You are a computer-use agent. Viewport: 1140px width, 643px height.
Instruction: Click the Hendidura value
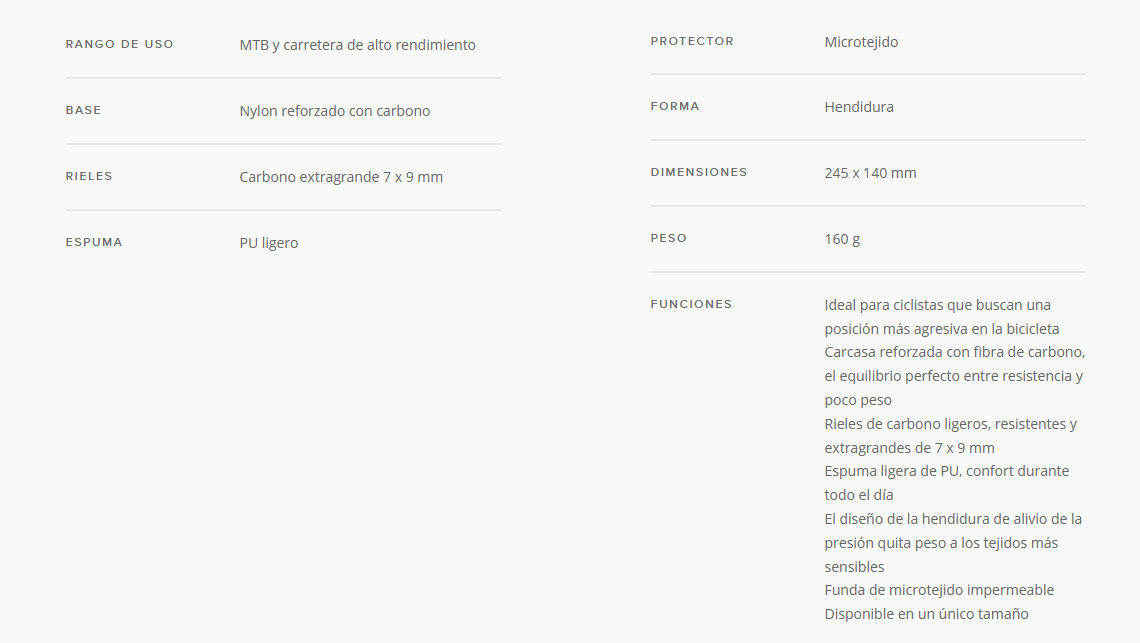pos(859,107)
